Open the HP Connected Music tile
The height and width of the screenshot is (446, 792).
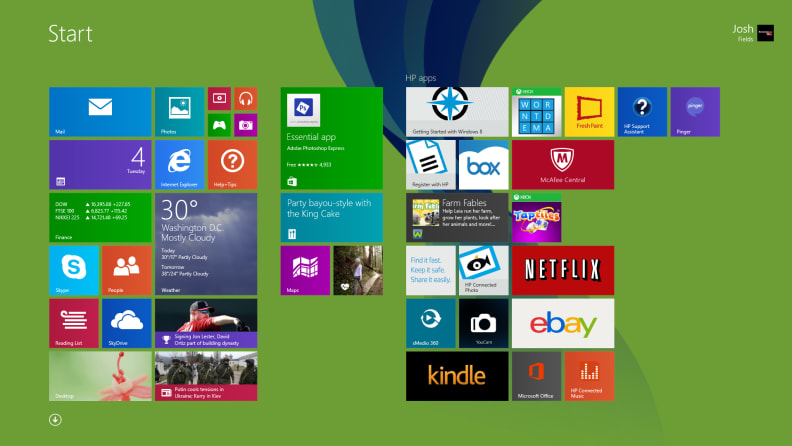coord(589,376)
